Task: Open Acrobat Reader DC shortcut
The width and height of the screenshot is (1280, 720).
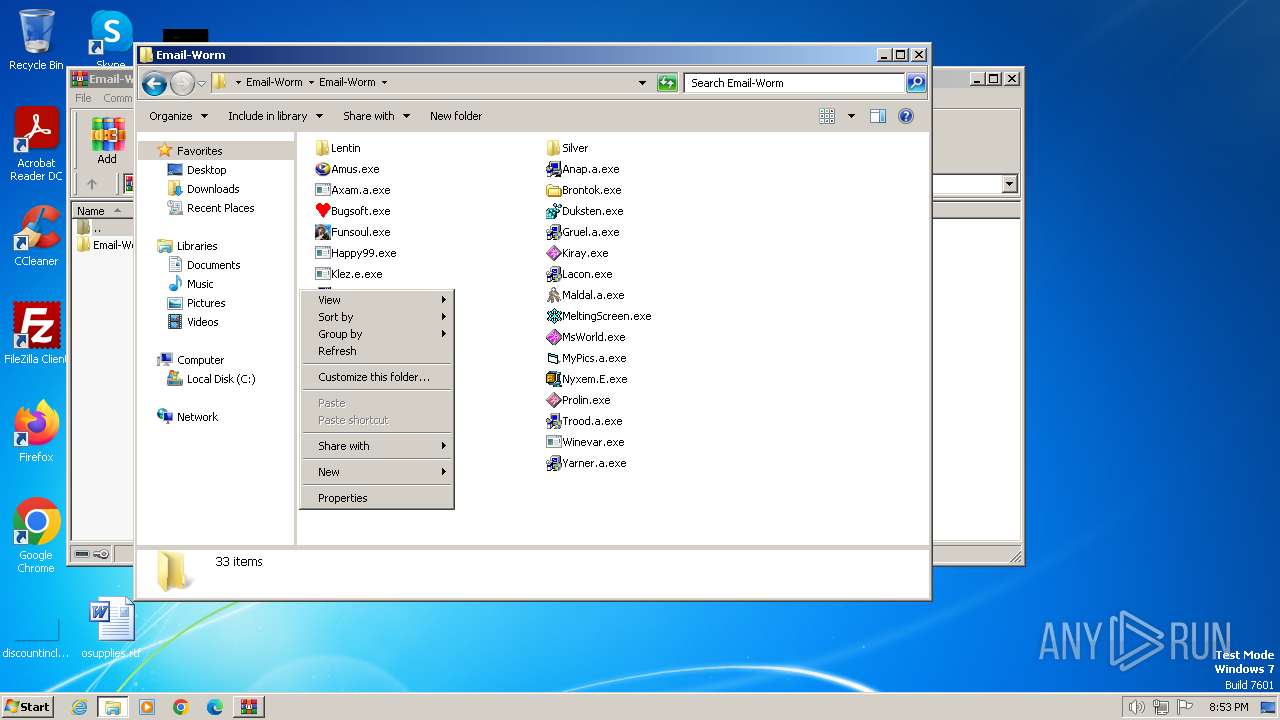Action: (36, 145)
